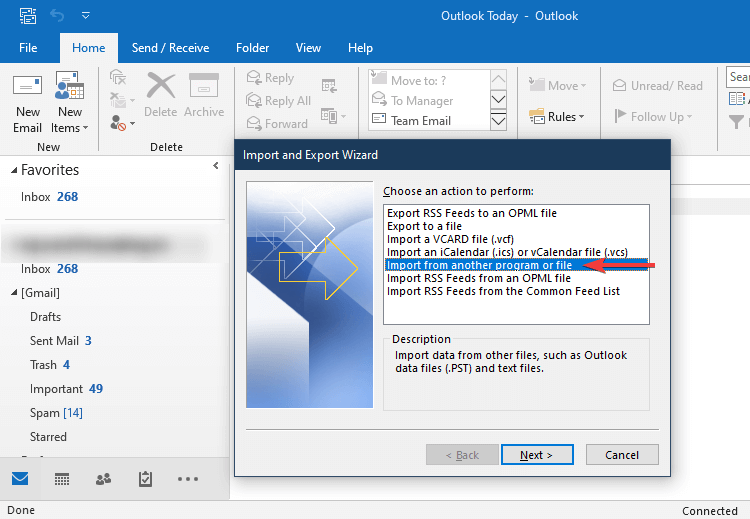This screenshot has height=519, width=750.
Task: Switch to Mail view icon
Action: tap(20, 478)
